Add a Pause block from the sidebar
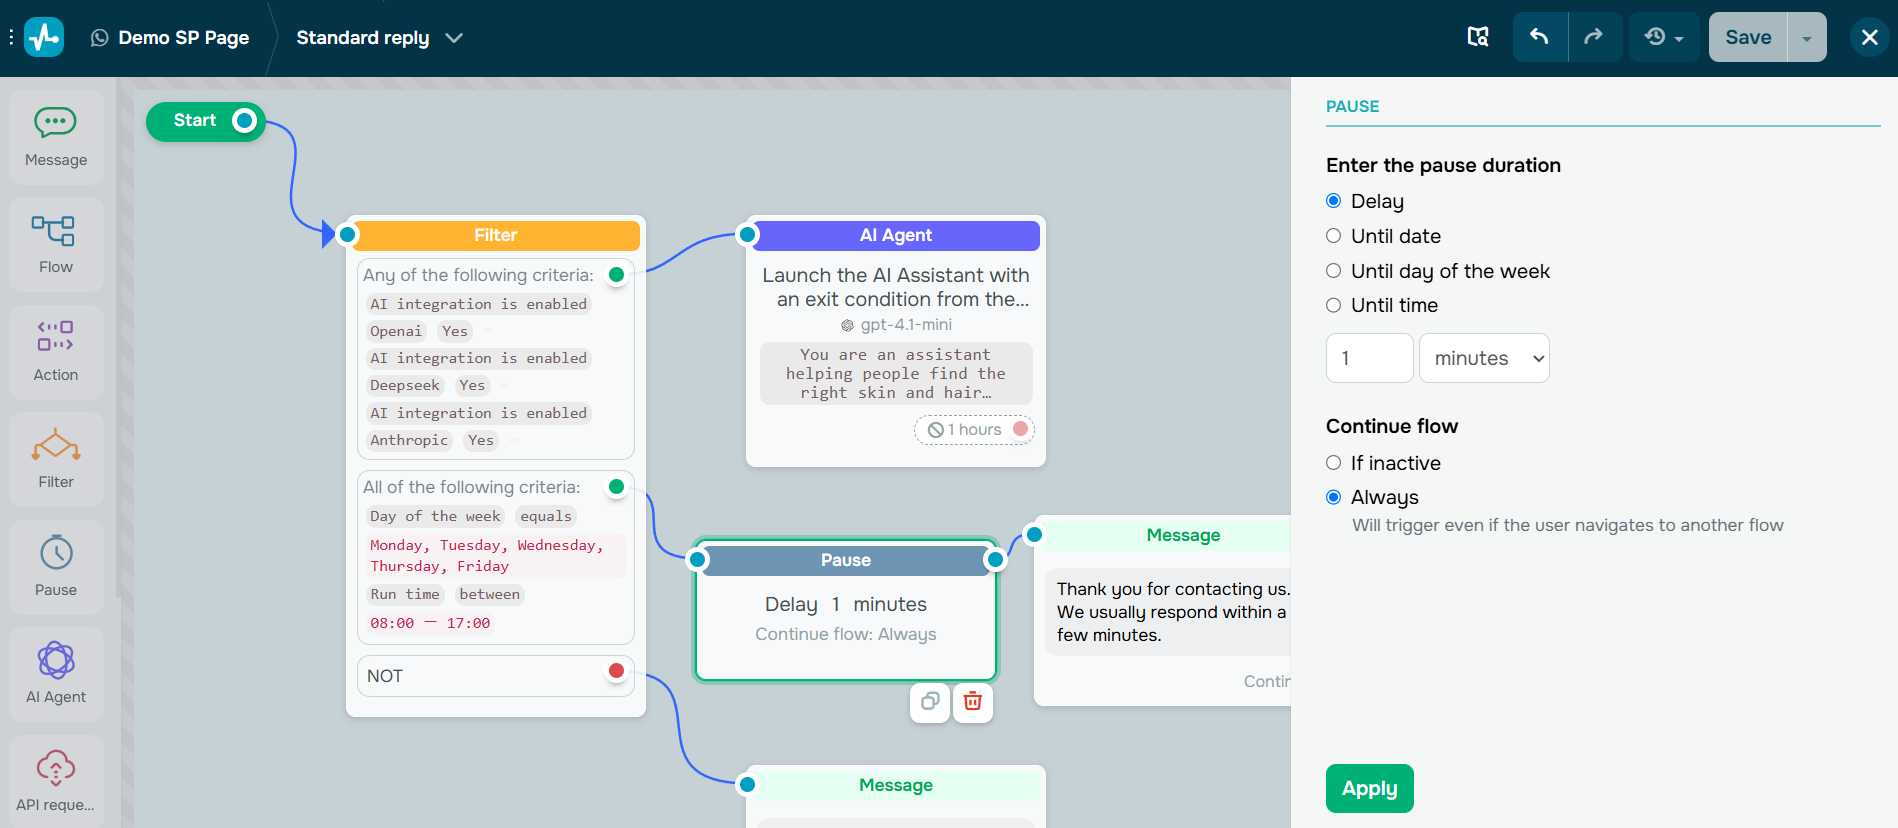 [56, 567]
